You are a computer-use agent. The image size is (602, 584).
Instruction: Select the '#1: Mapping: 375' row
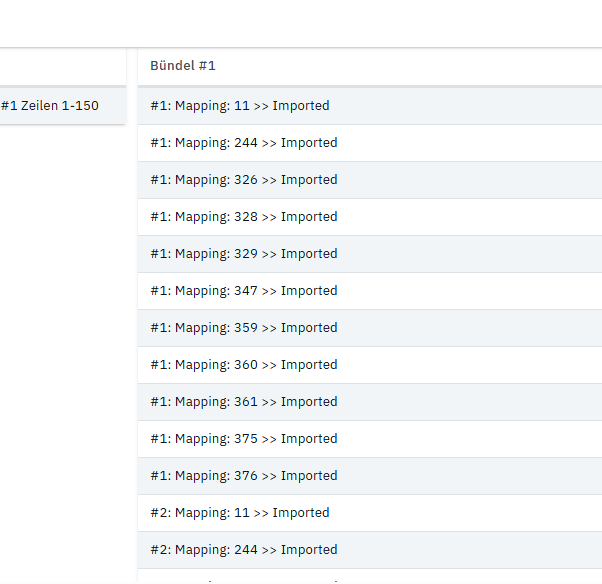(244, 439)
